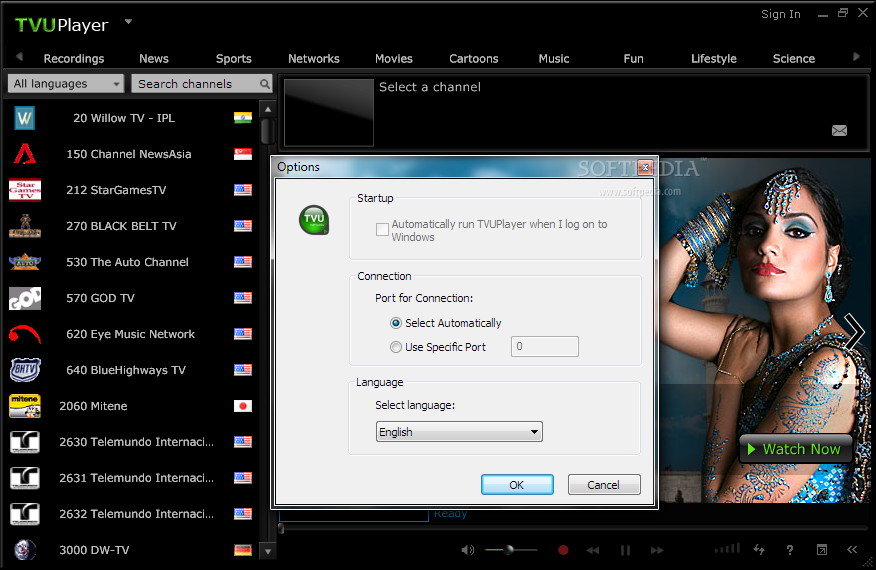
Task: Expand the All languages dropdown
Action: (x=66, y=84)
